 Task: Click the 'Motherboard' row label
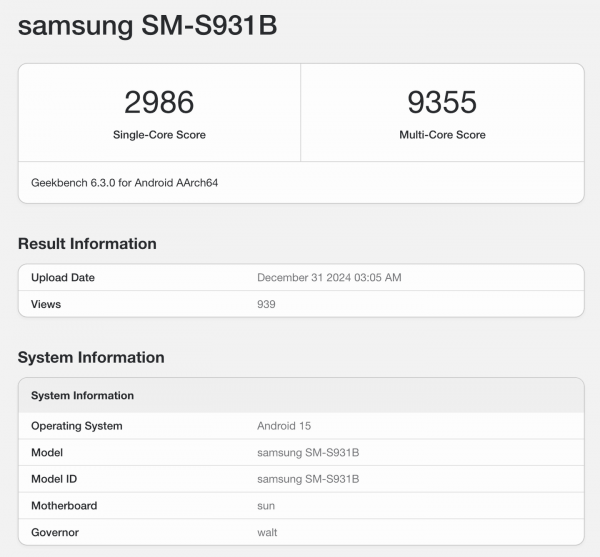64,506
